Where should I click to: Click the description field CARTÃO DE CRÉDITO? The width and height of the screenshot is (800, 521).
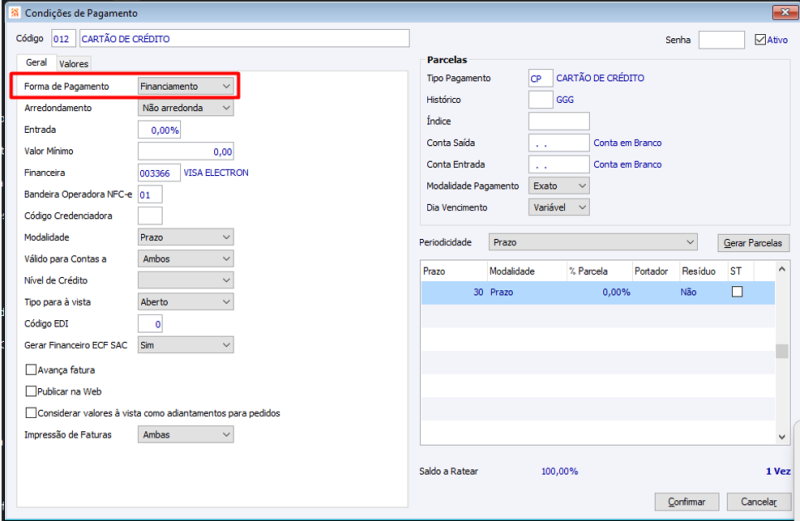point(244,39)
